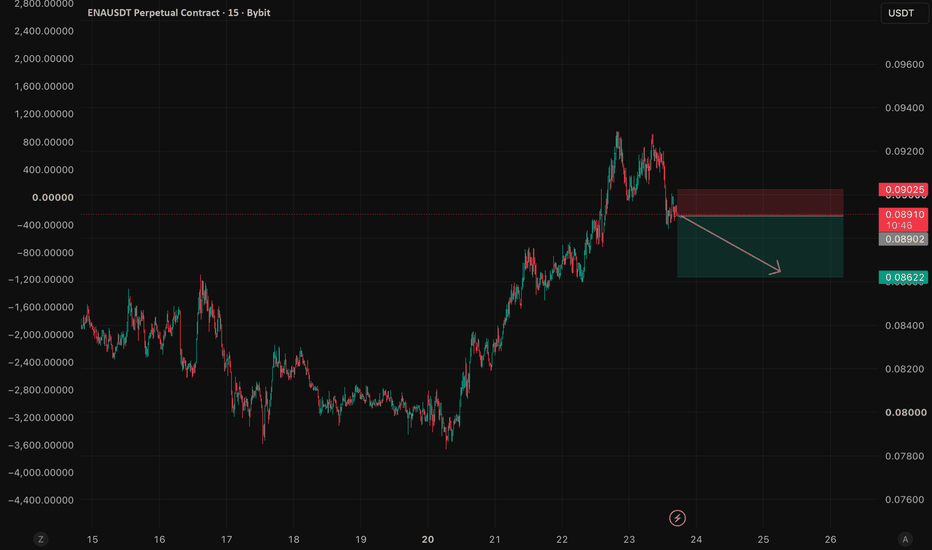The width and height of the screenshot is (932, 550).
Task: Click the −4,400.00000 left scale label
Action: click(41, 500)
